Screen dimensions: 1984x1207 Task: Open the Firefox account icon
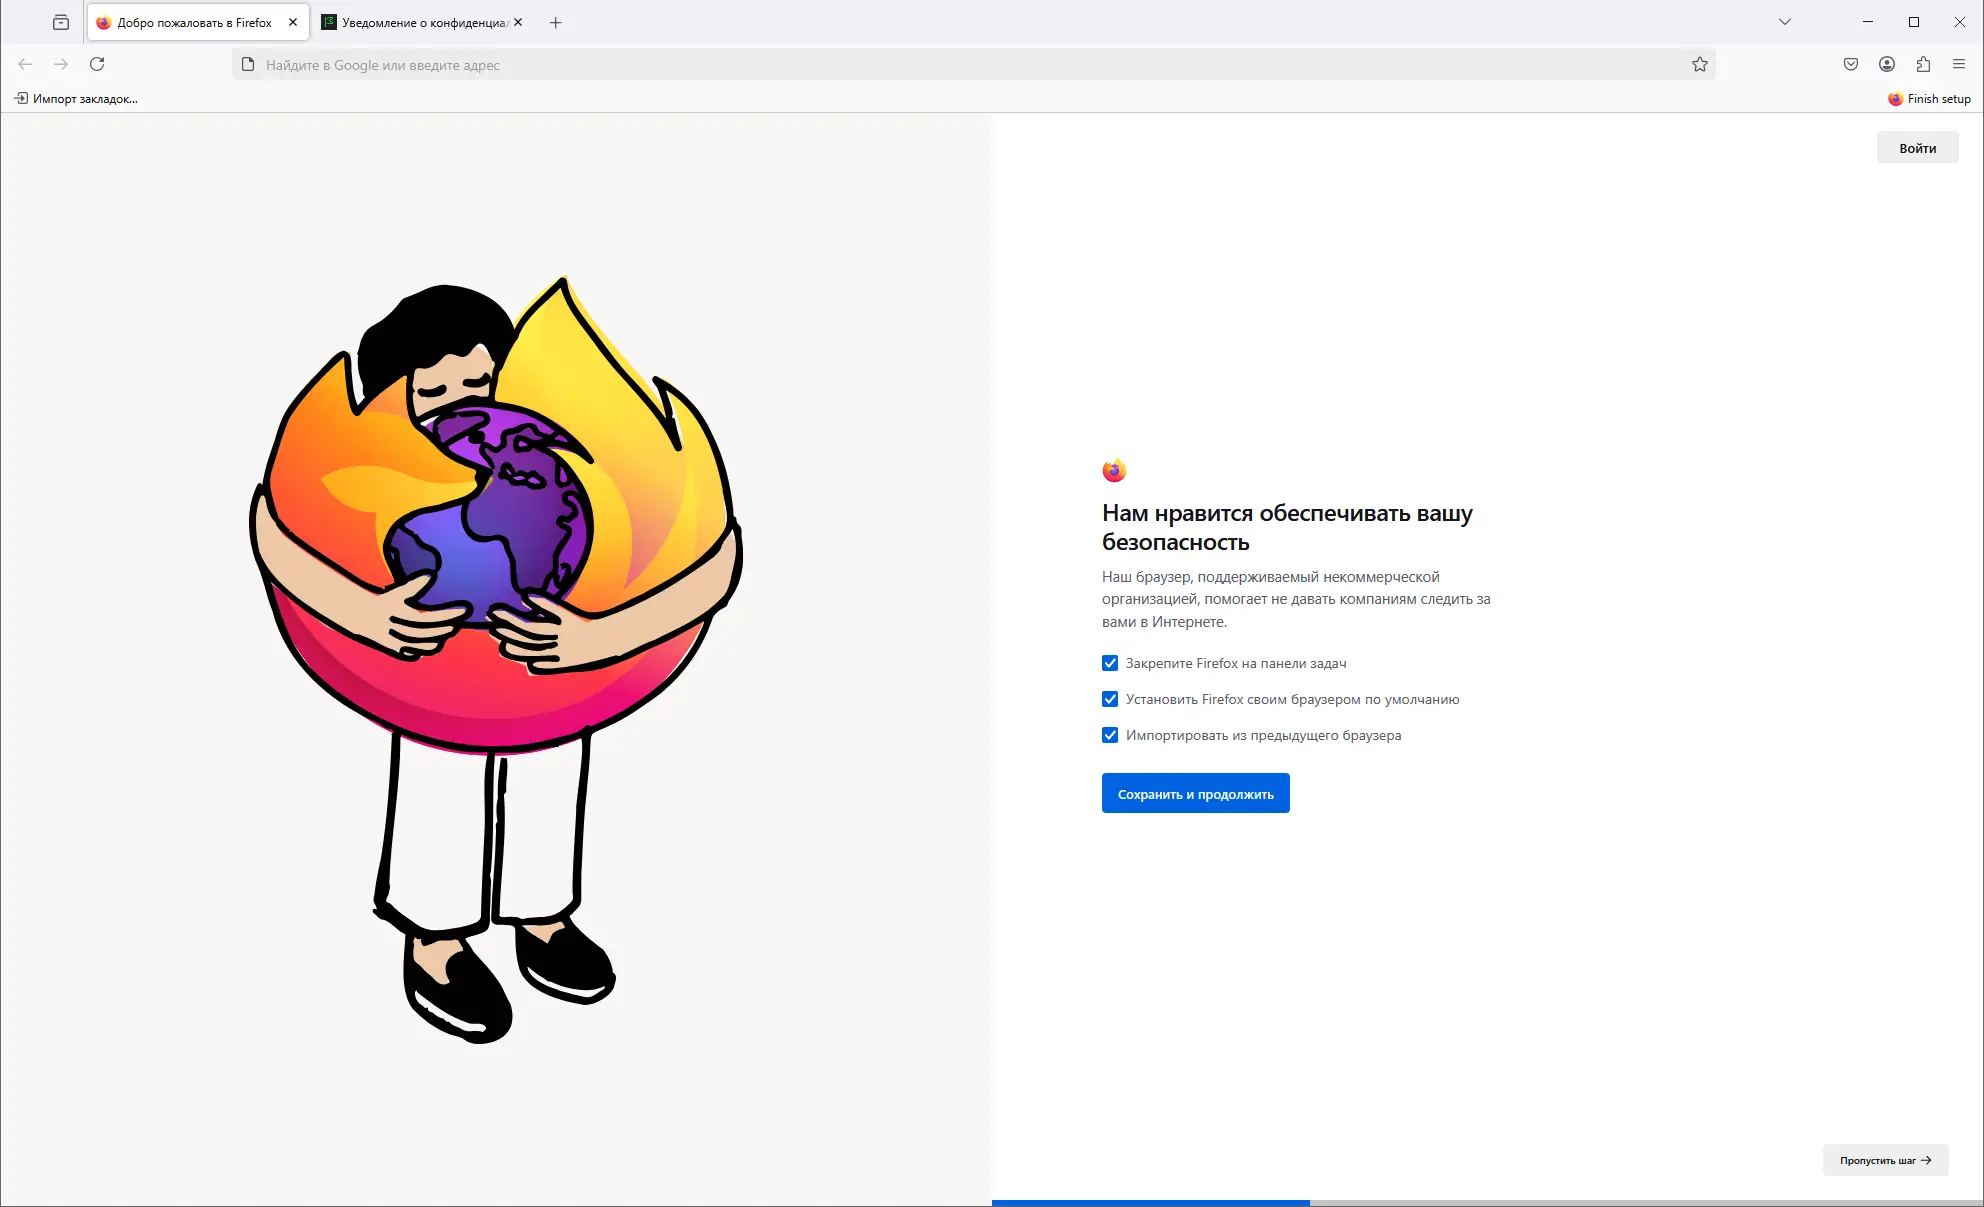coord(1887,64)
